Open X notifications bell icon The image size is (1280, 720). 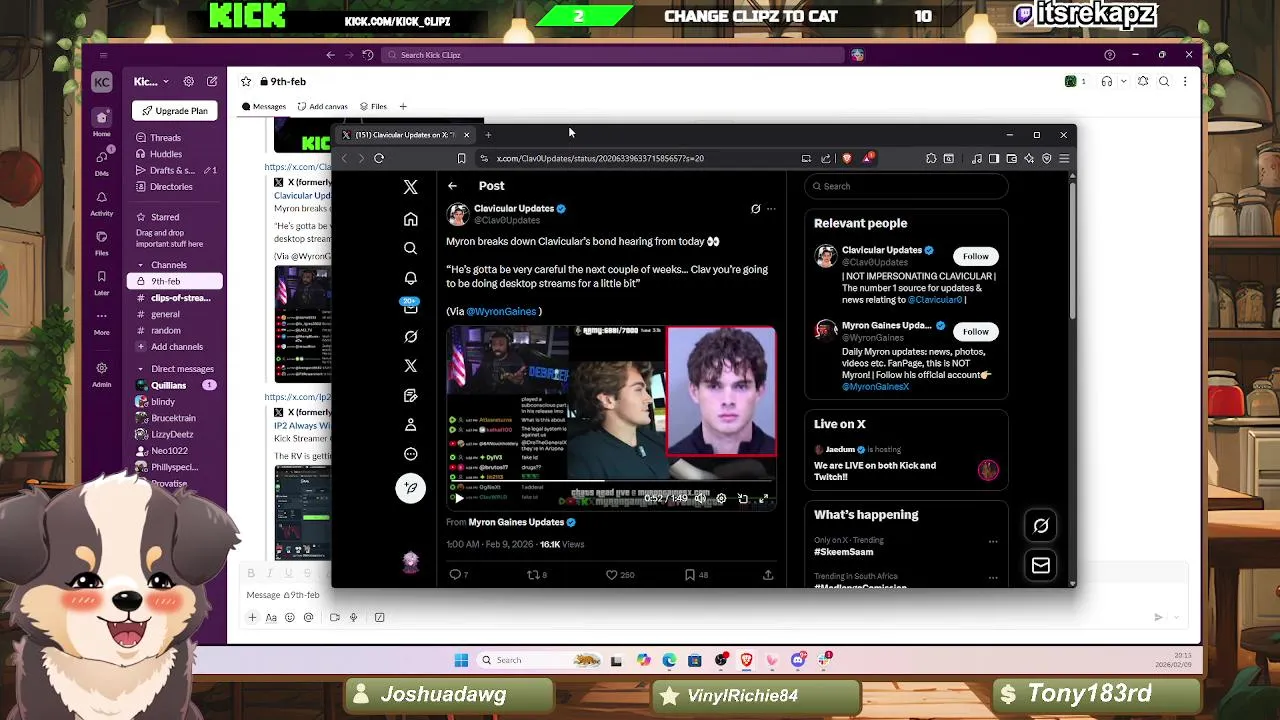[x=410, y=278]
